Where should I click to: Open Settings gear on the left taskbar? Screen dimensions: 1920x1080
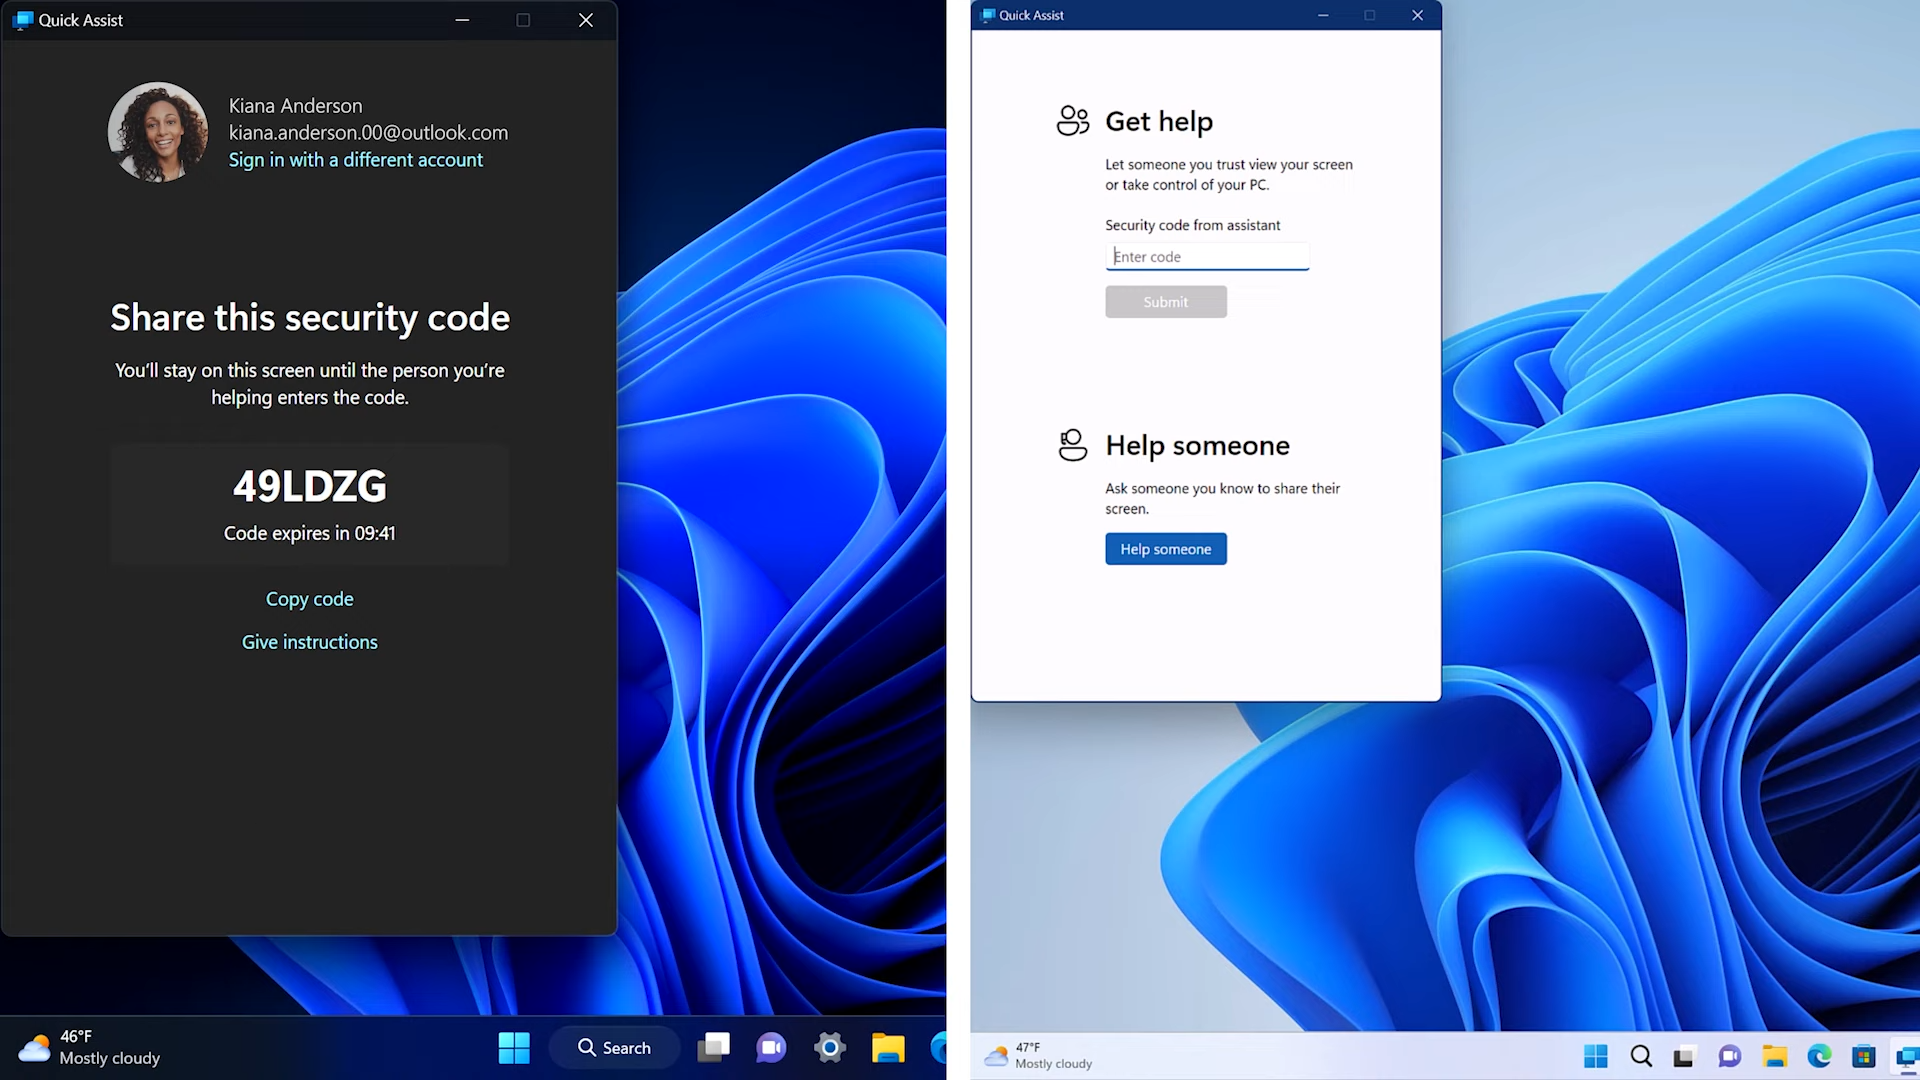[829, 1047]
